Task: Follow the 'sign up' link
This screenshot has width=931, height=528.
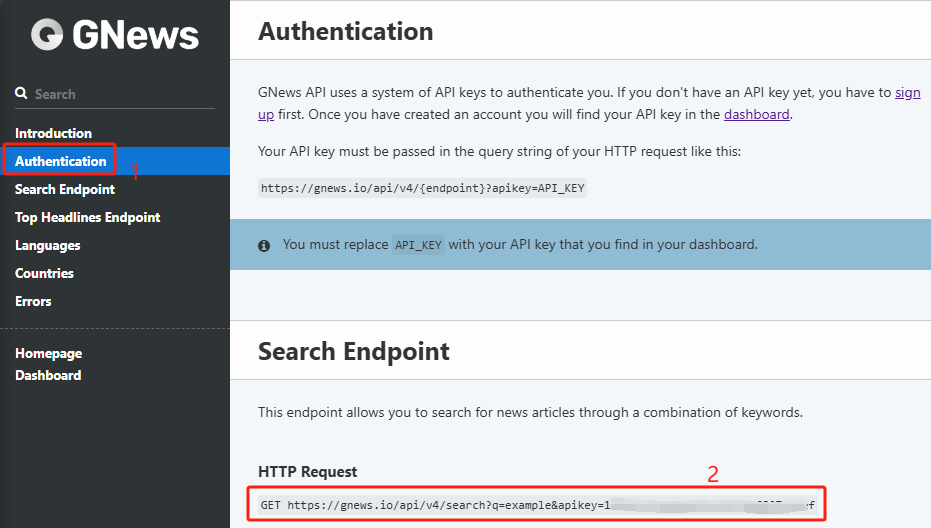Action: [x=908, y=93]
